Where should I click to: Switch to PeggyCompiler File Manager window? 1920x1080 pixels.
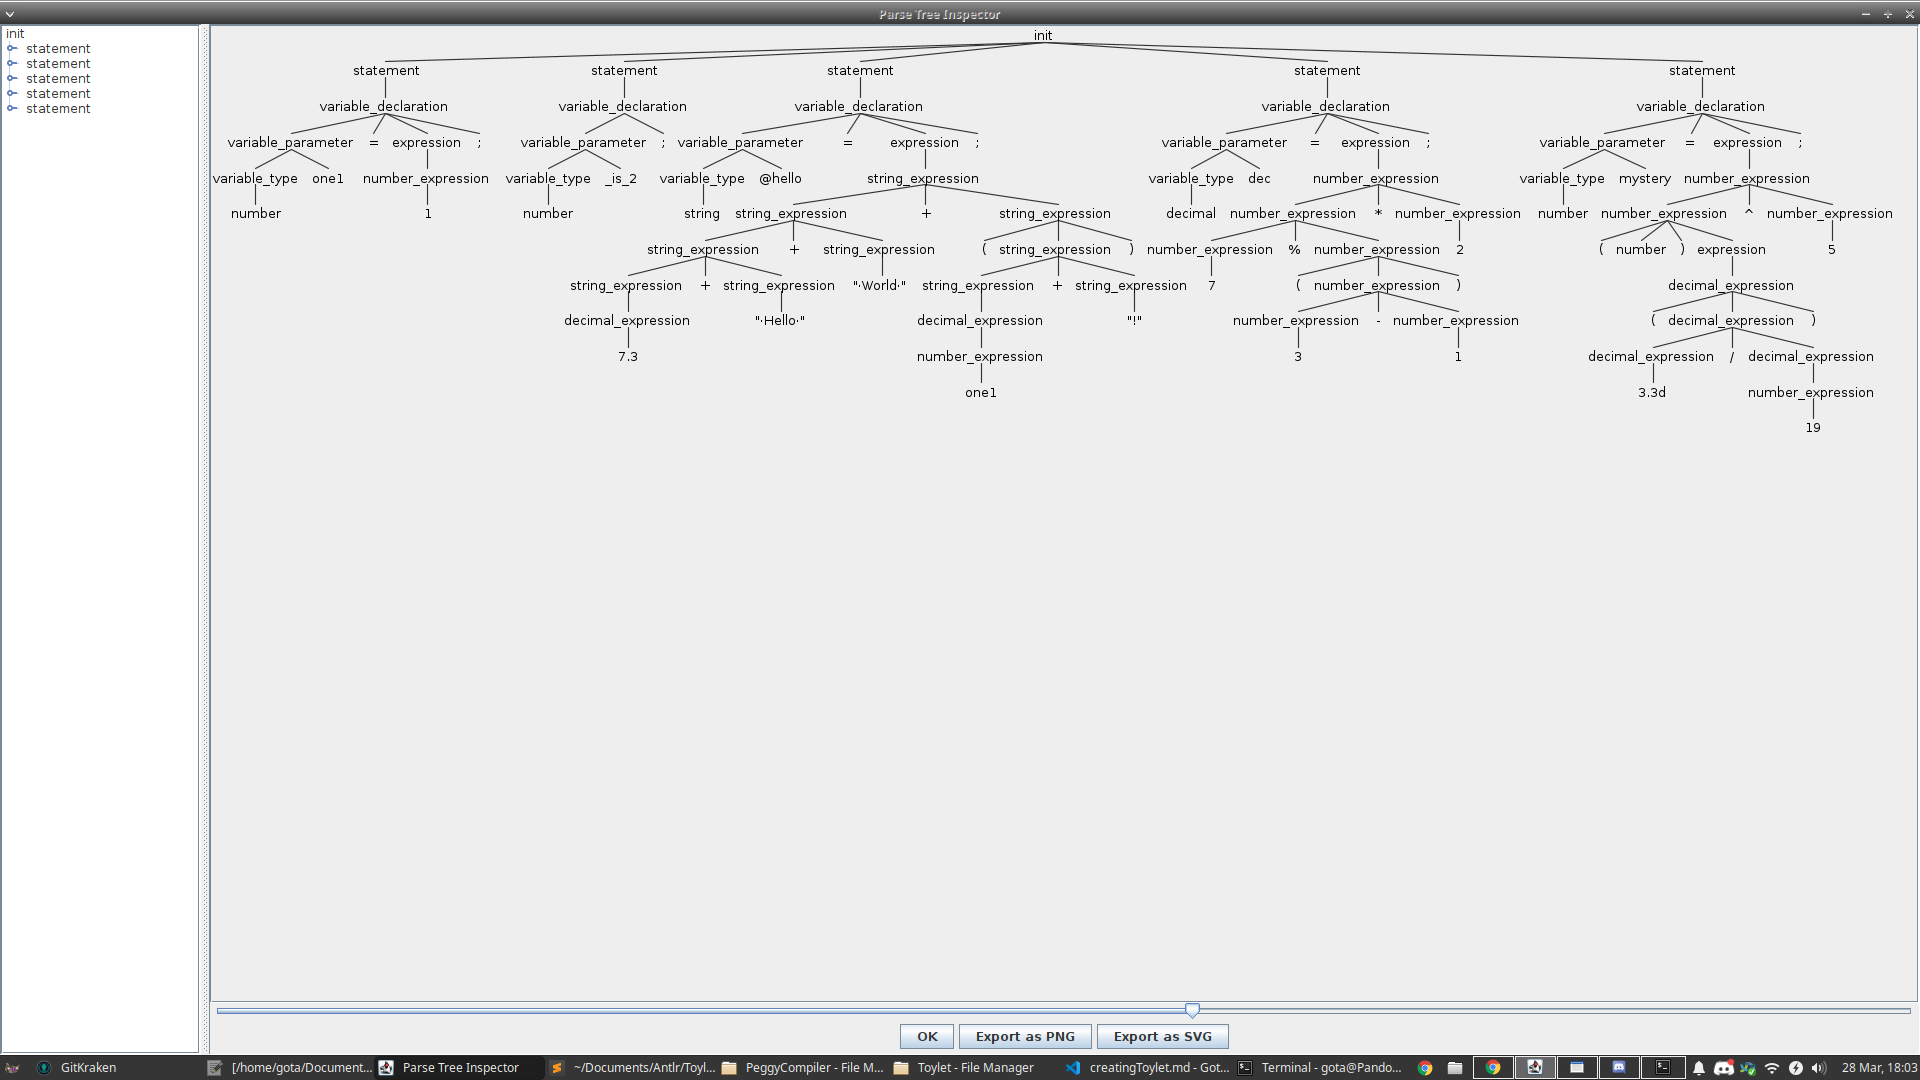(803, 1067)
